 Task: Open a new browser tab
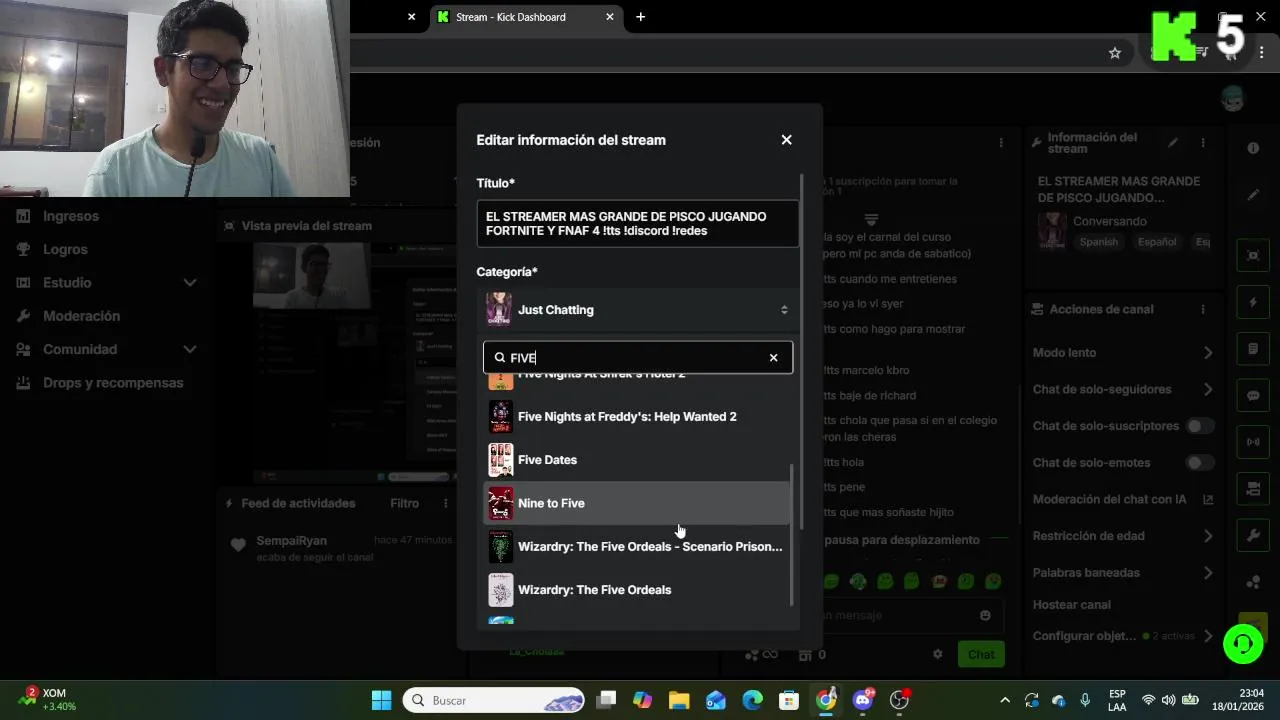click(x=640, y=17)
